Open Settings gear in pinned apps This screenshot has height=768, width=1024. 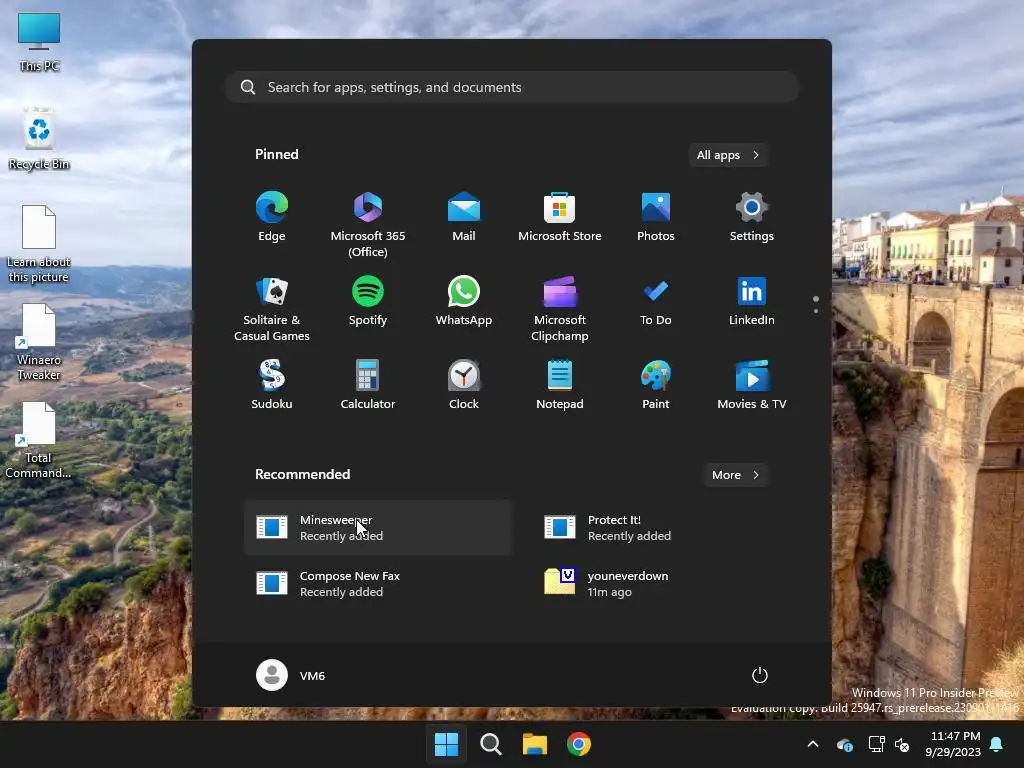[752, 217]
